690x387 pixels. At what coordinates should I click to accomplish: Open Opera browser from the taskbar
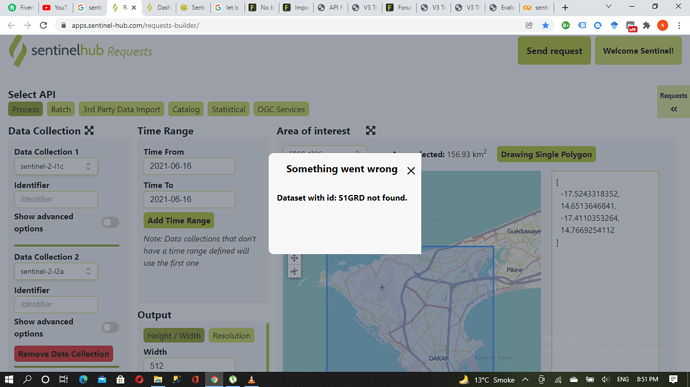(x=139, y=380)
